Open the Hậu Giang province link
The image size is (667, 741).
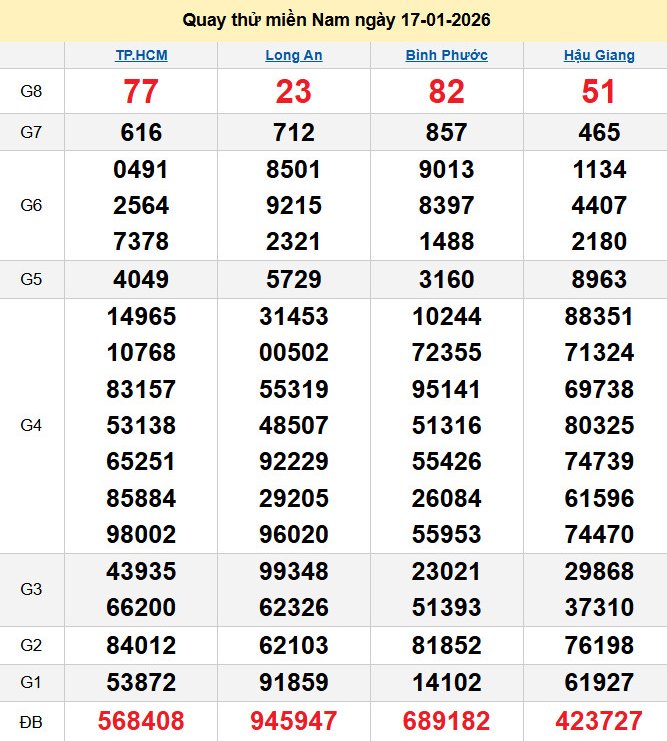point(599,55)
